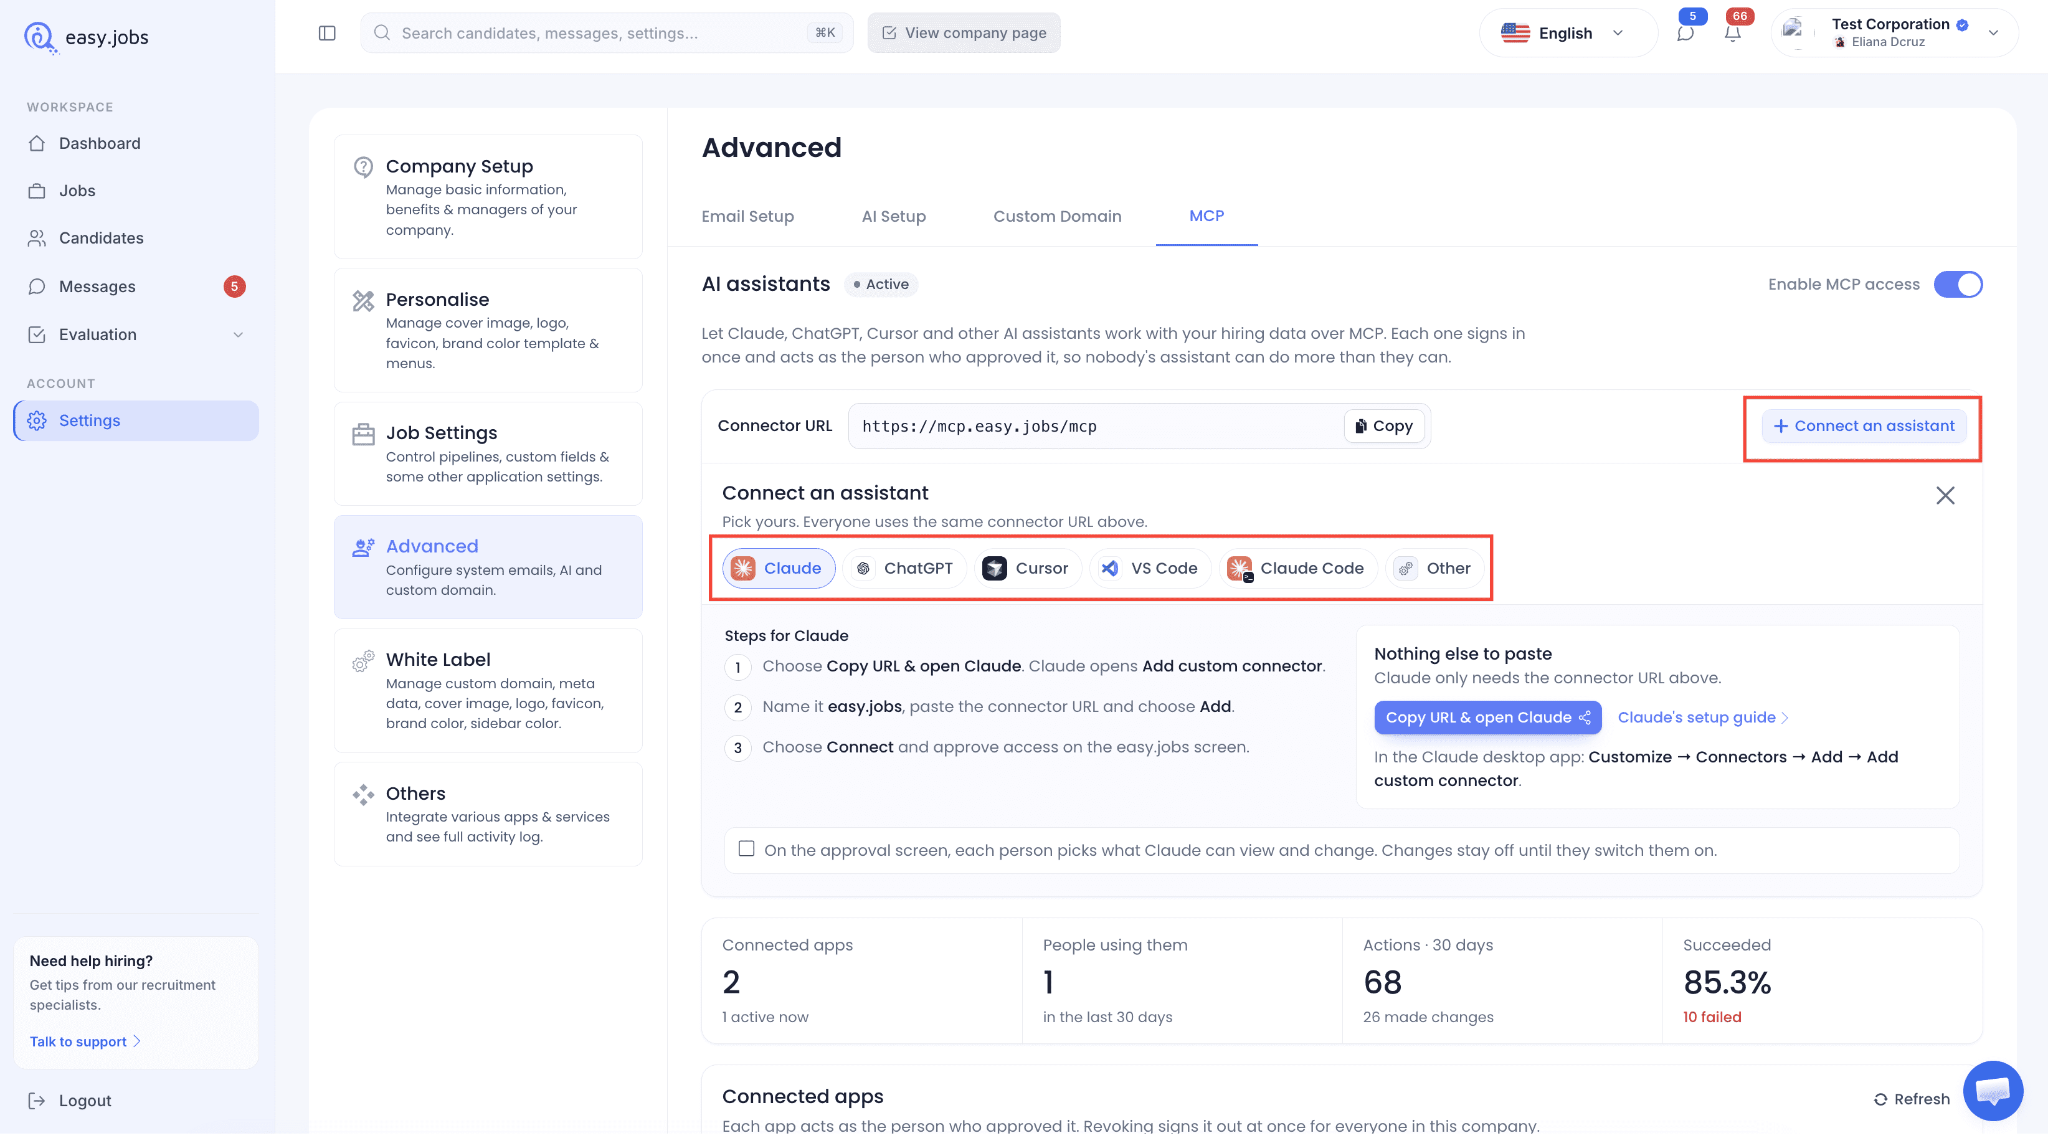The image size is (2048, 1134).
Task: Open the notifications bell icon
Action: point(1733,33)
